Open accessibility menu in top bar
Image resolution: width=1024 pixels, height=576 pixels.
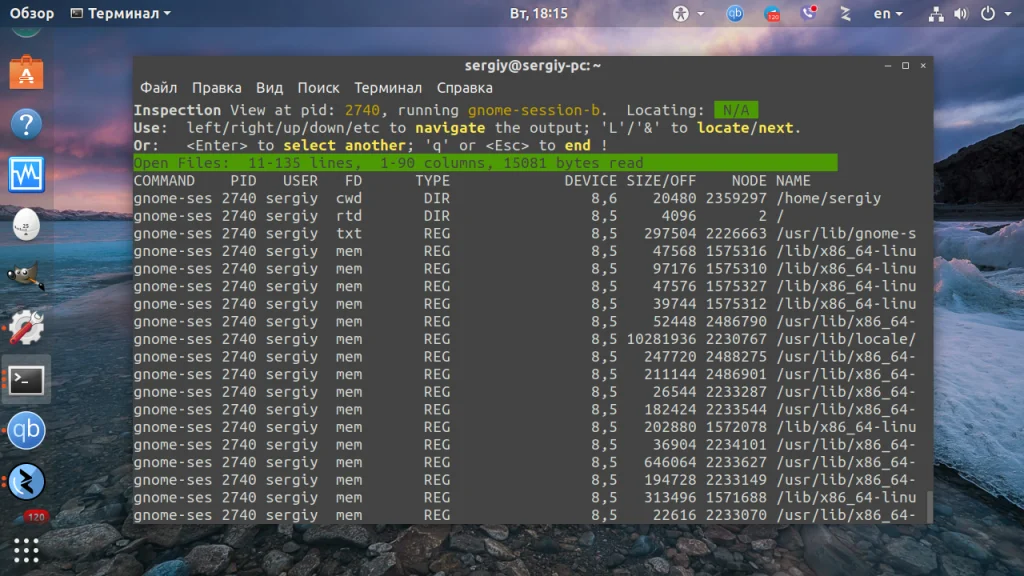[688, 13]
